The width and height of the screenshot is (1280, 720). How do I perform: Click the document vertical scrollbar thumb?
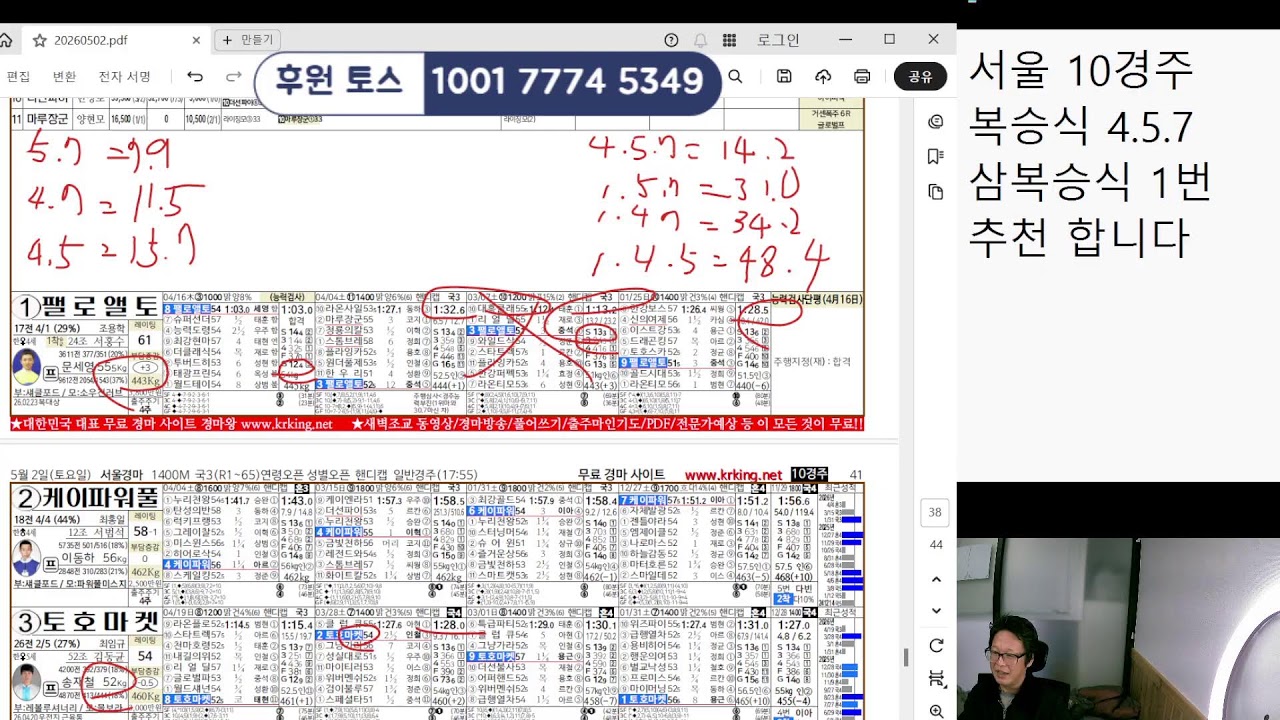click(906, 657)
